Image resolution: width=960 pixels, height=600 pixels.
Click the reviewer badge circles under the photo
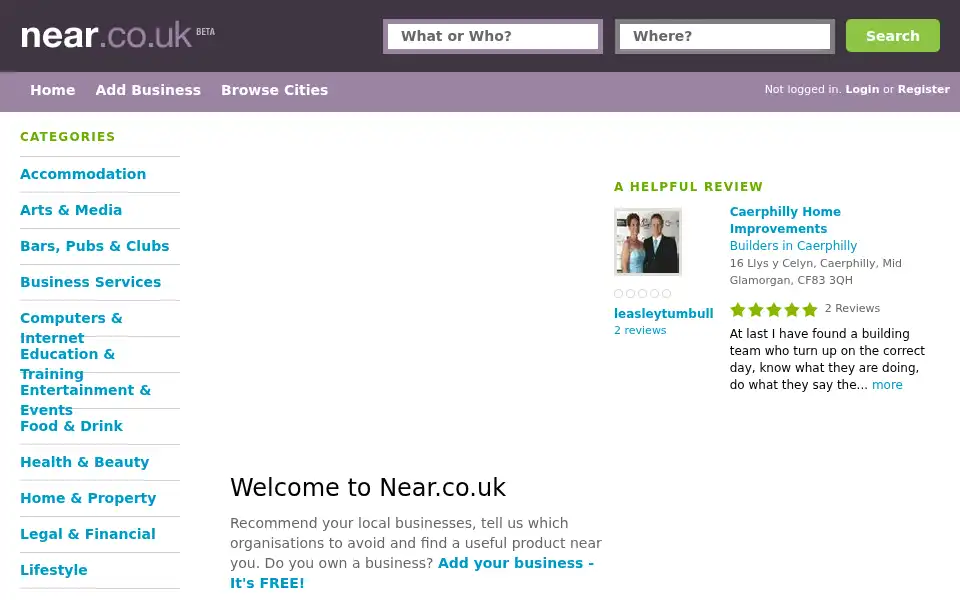(x=642, y=293)
